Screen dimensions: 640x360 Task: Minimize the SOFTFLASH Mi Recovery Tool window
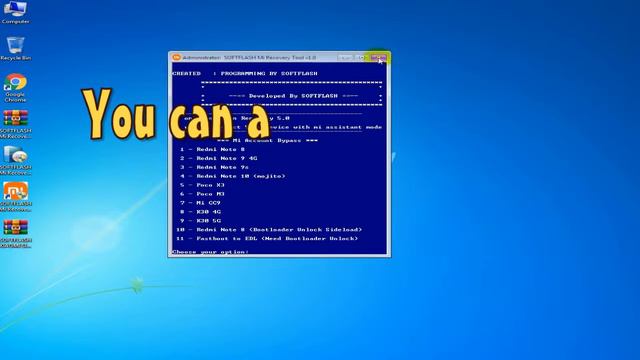[345, 58]
